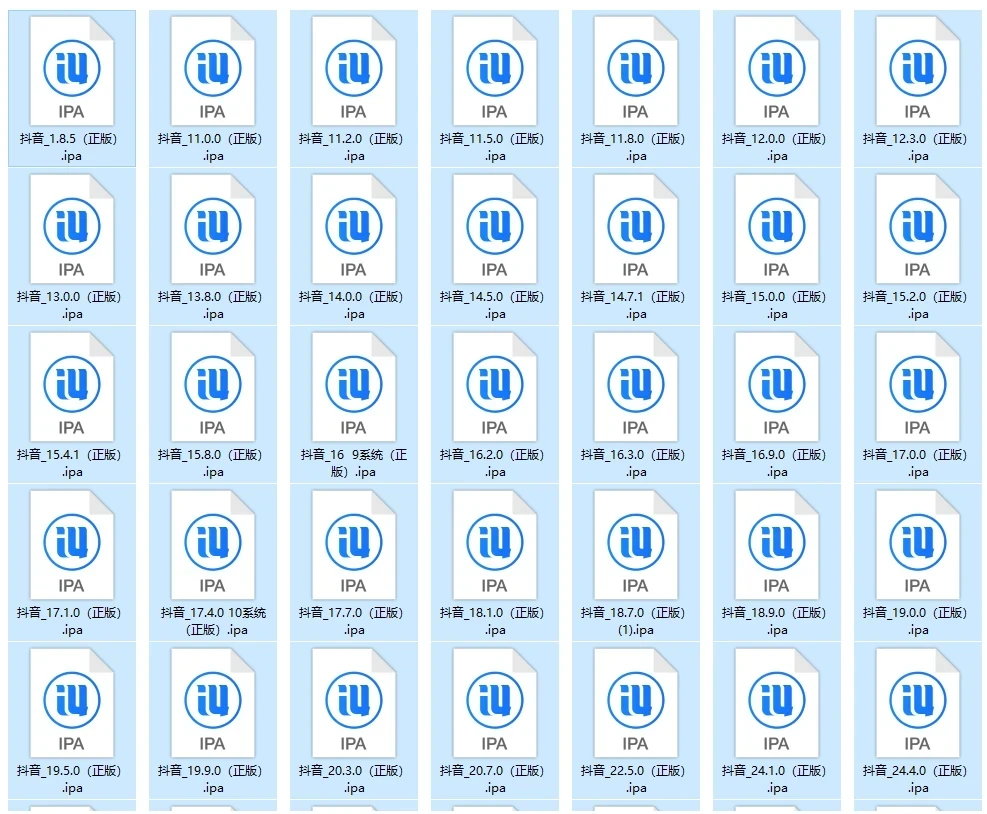Click the 抖音_11.2.0 IPA file icon

[354, 71]
